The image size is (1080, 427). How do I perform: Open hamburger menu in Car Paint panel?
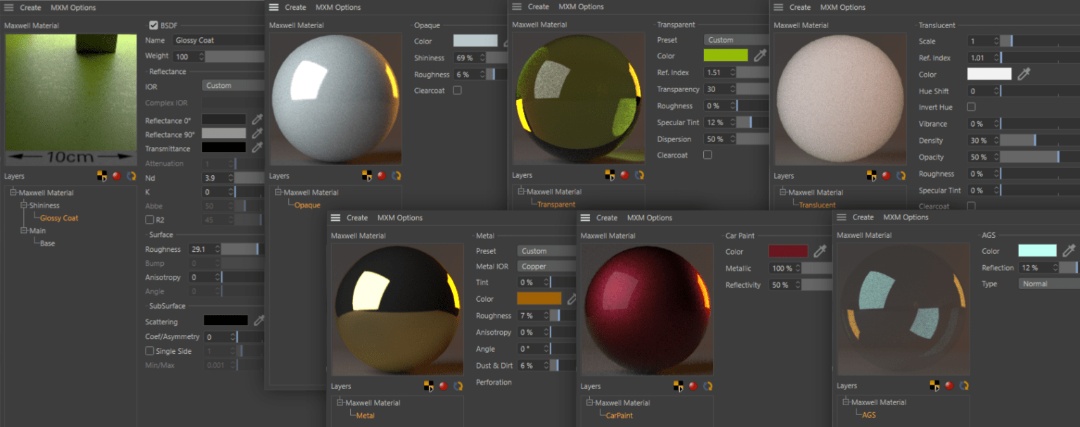pyautogui.click(x=585, y=218)
